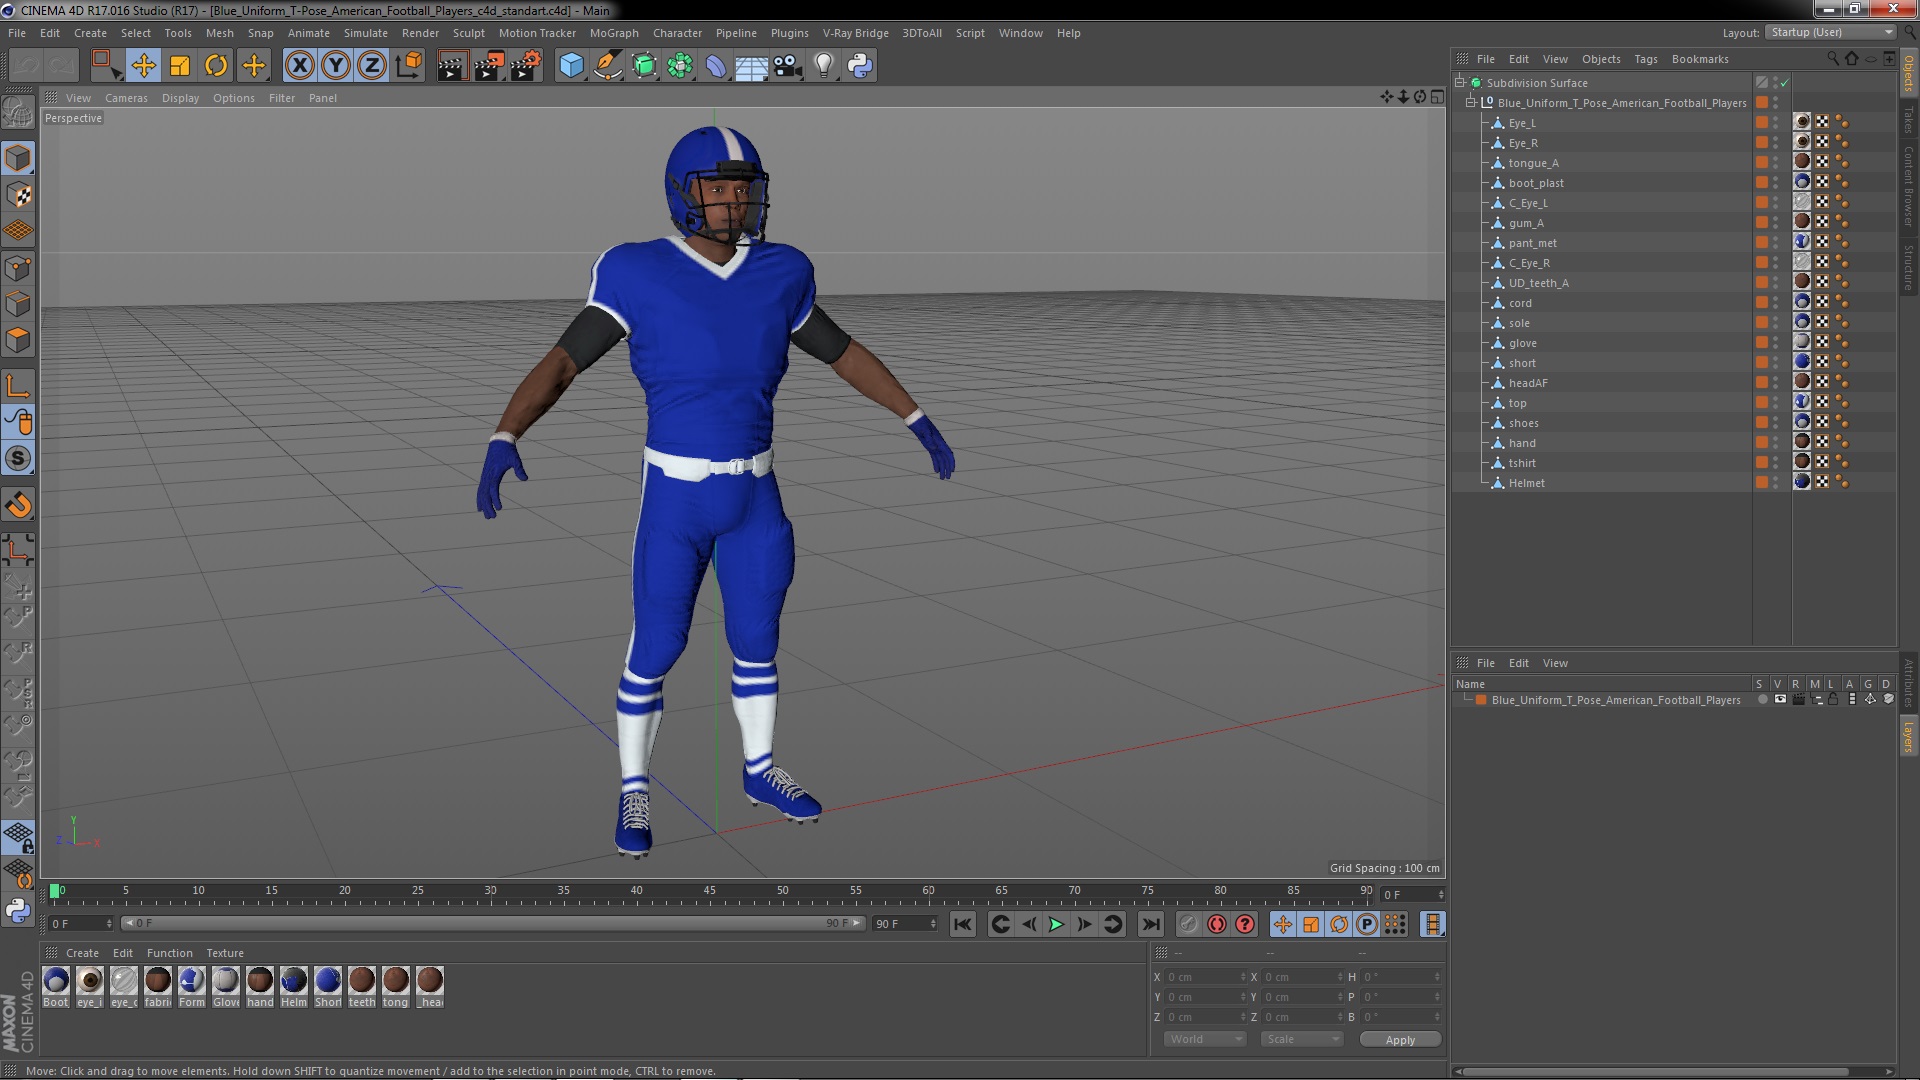The image size is (1920, 1080).
Task: Add a Camera object
Action: click(x=788, y=66)
